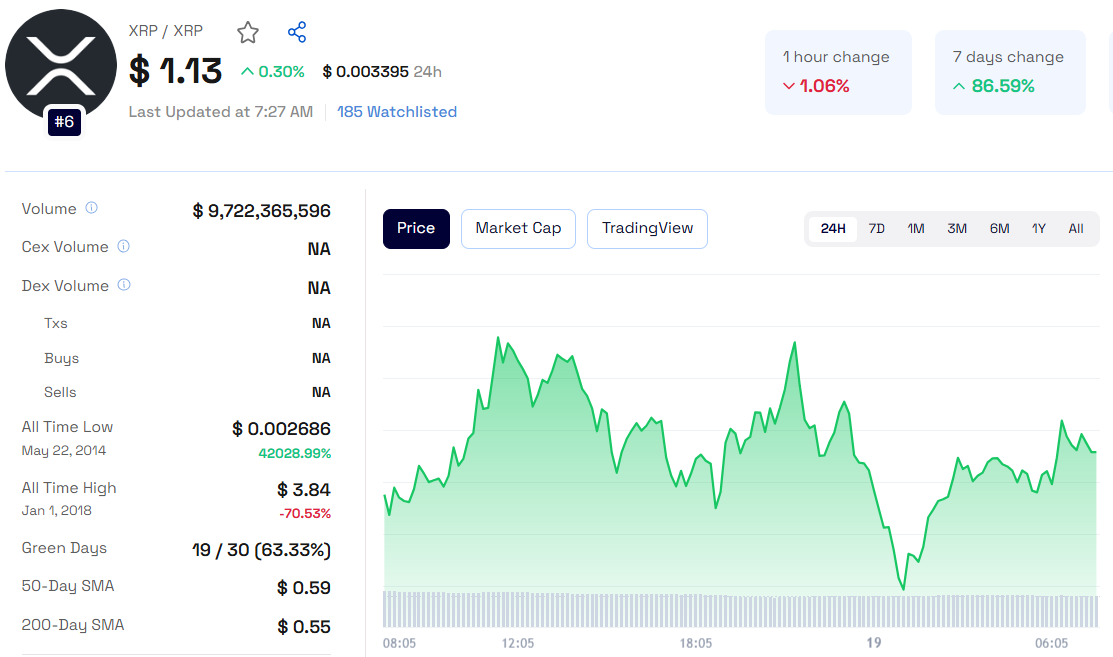1113x657 pixels.
Task: Click the lowest dip point on price chart
Action: click(x=903, y=588)
